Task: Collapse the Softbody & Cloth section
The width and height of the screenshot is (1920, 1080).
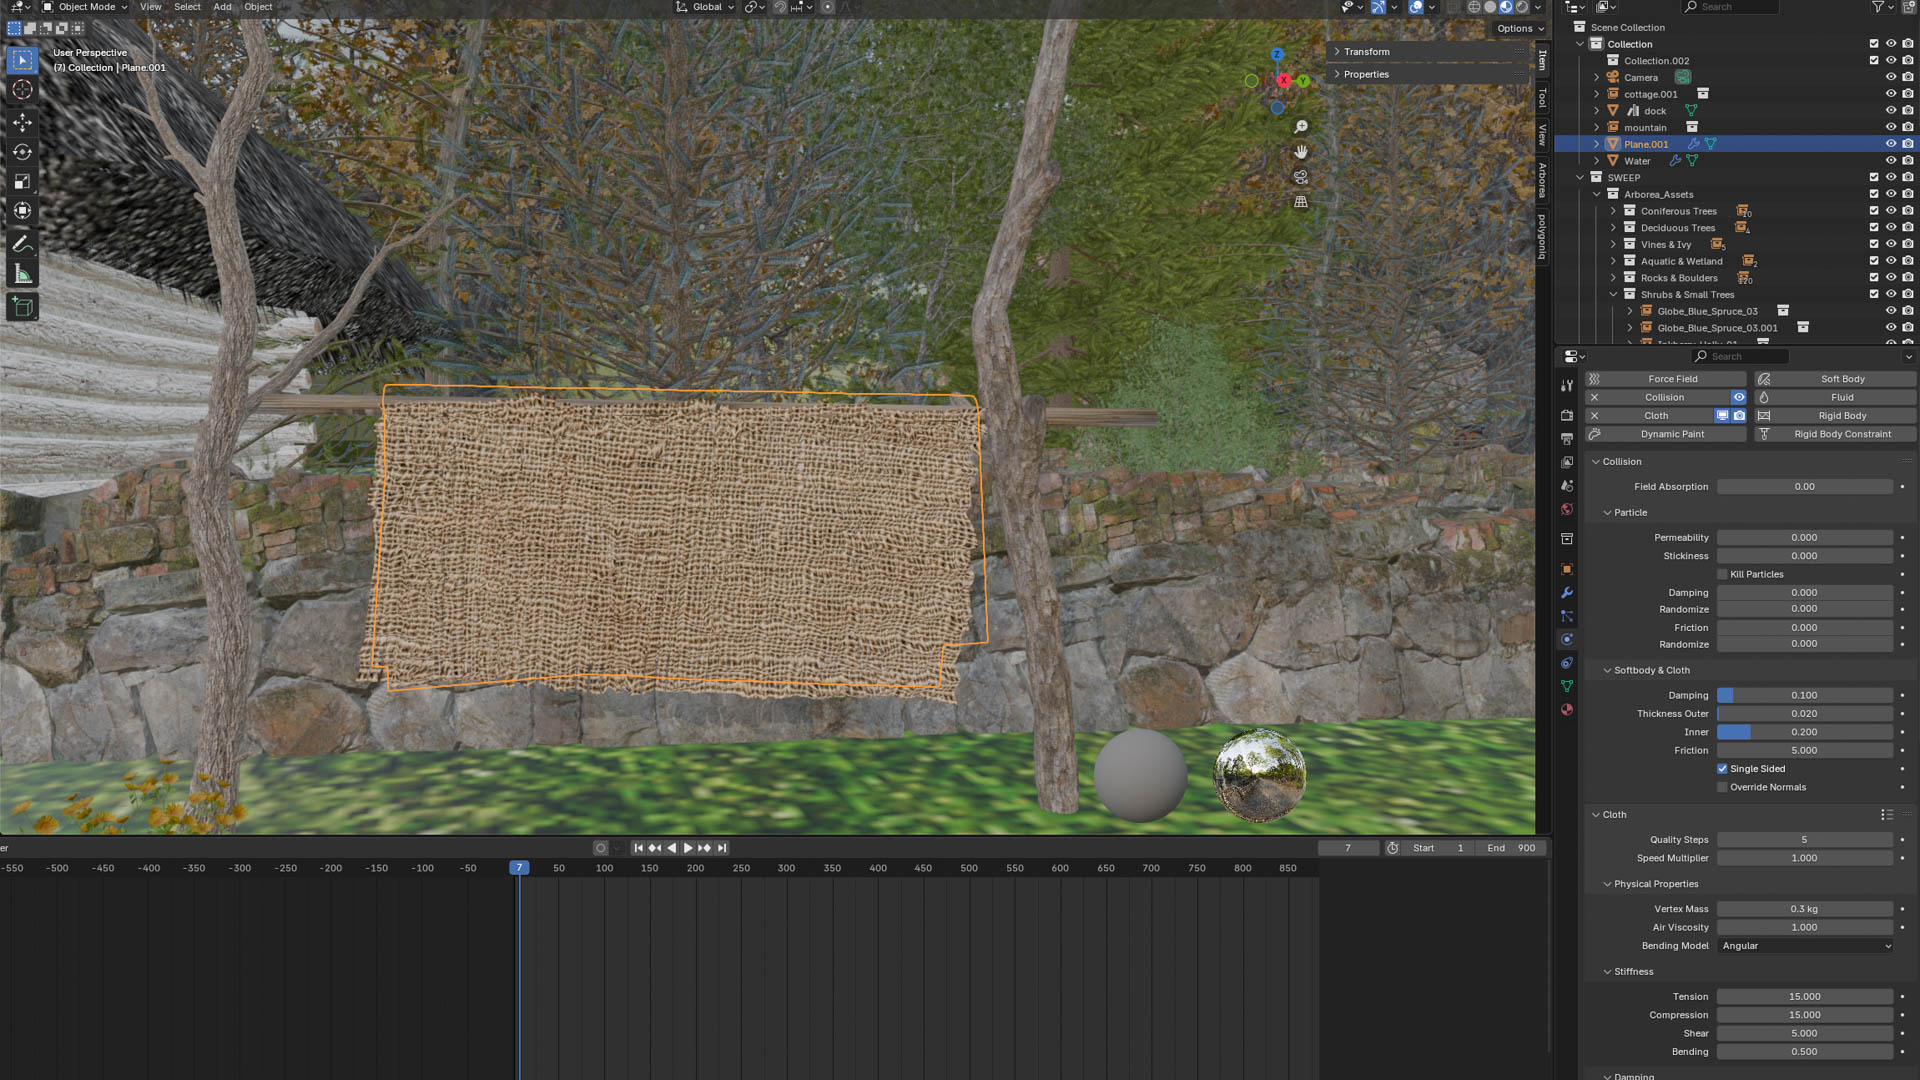Action: pyautogui.click(x=1608, y=671)
